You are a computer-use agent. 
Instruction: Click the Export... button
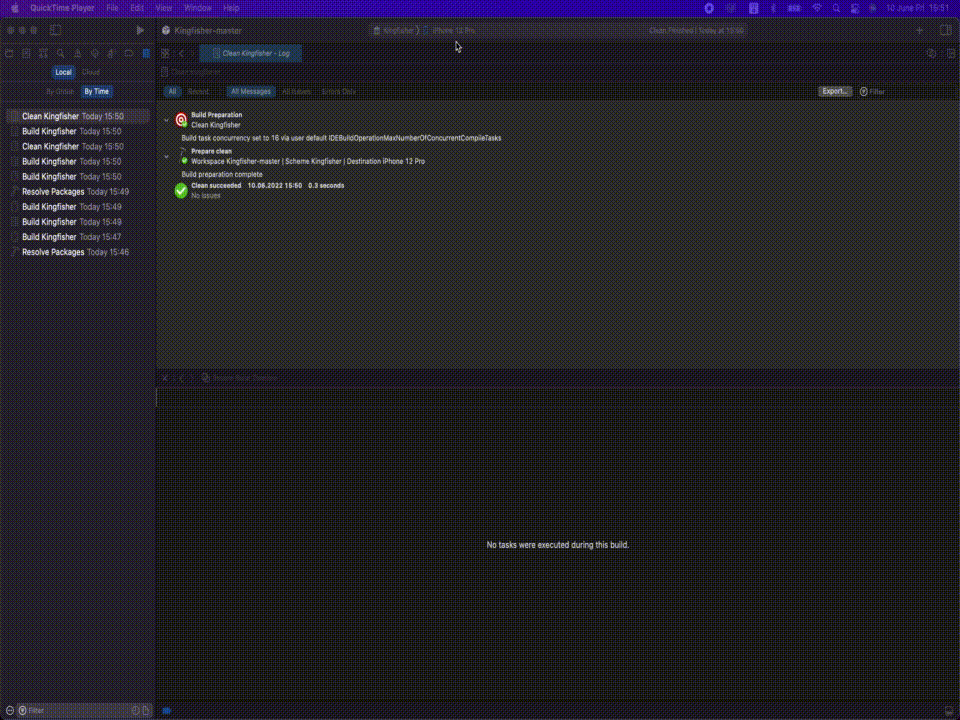point(835,91)
